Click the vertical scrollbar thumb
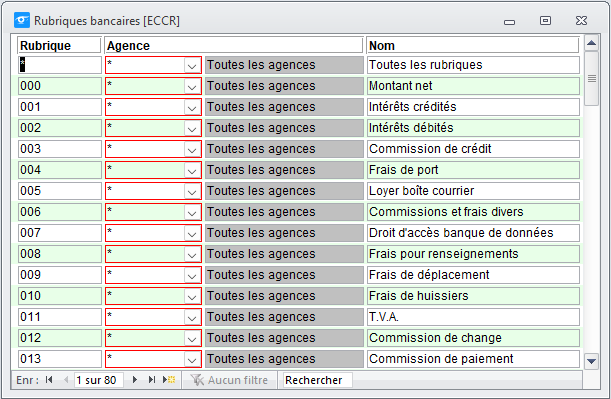Image resolution: width=611 pixels, height=399 pixels. coord(592,79)
